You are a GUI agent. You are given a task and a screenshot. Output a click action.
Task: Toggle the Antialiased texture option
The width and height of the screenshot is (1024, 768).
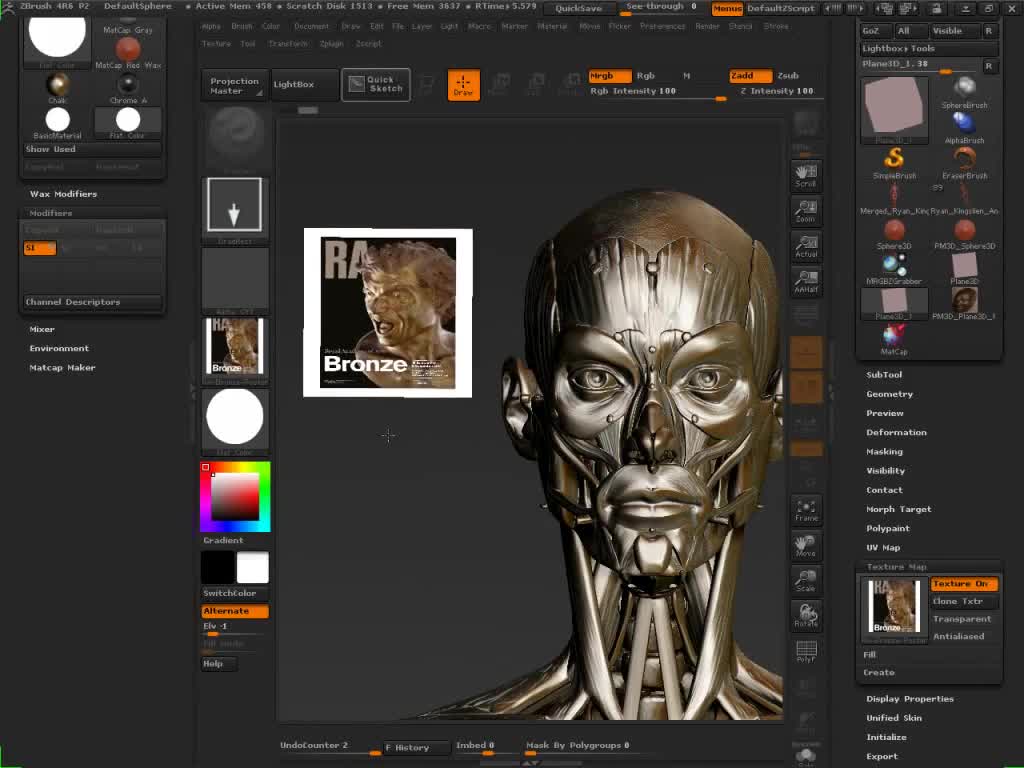[x=964, y=636]
